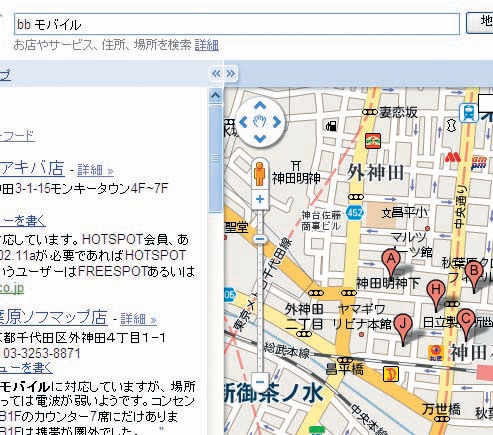
Task: Click the 452 route shield on map
Action: pyautogui.click(x=354, y=212)
